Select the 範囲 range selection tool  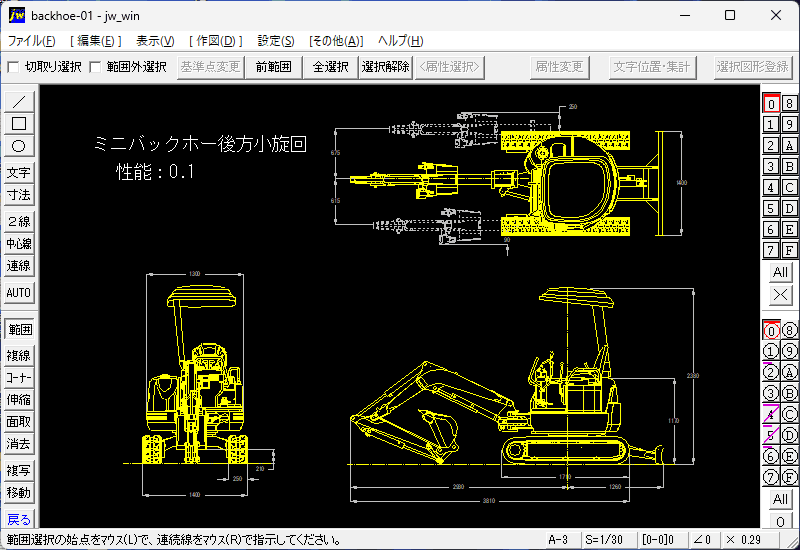point(19,330)
